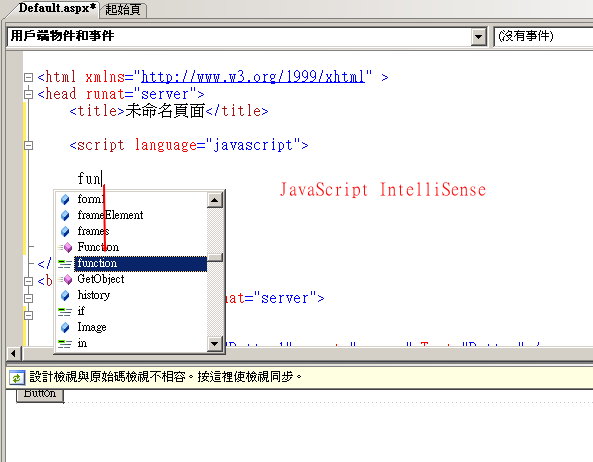
Task: Click the blue object icon beside Image
Action: [65, 327]
